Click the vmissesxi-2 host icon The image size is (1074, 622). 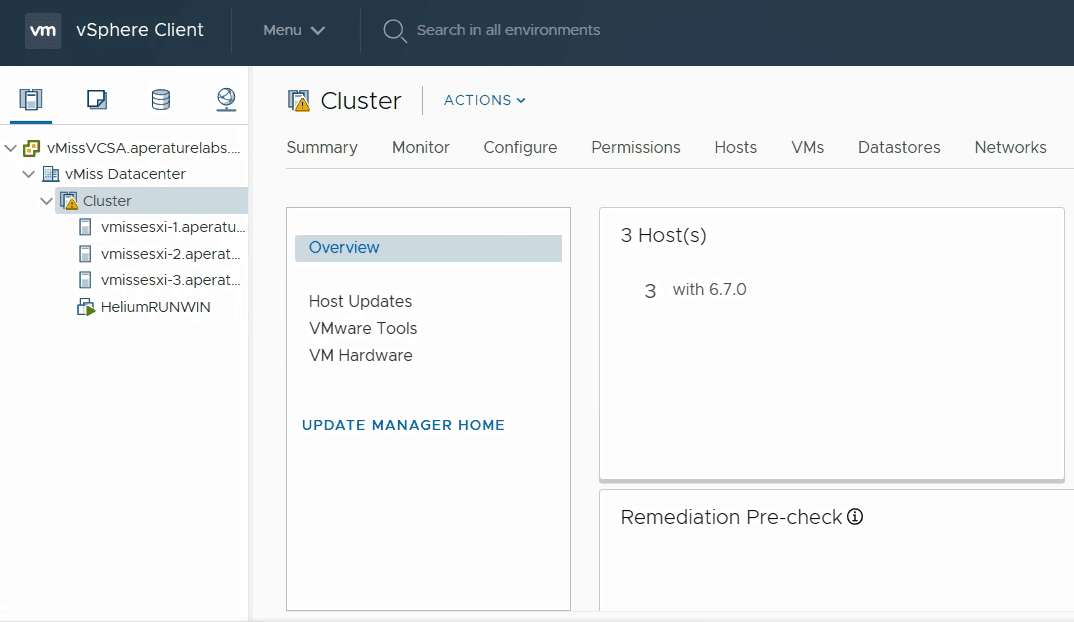[85, 254]
